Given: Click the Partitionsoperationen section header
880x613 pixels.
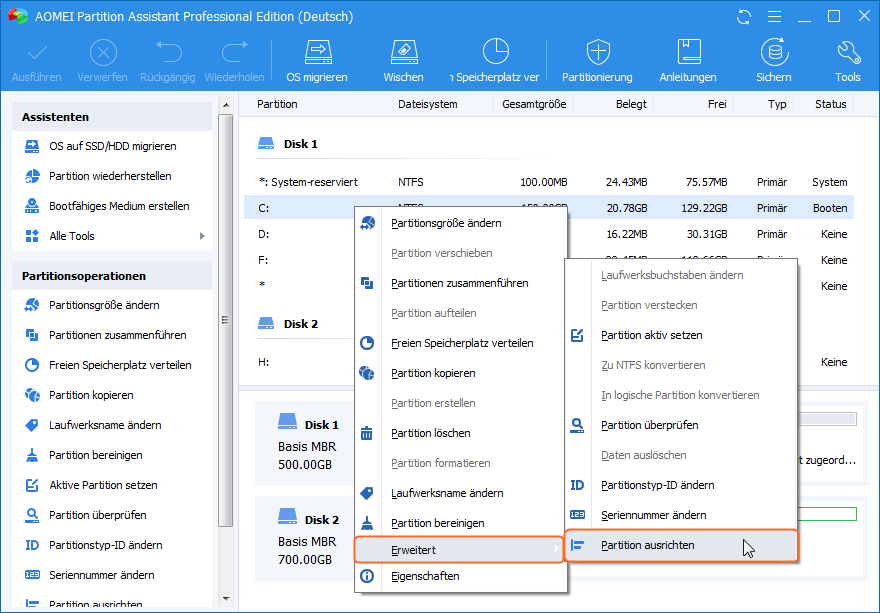Looking at the screenshot, I should tap(112, 276).
